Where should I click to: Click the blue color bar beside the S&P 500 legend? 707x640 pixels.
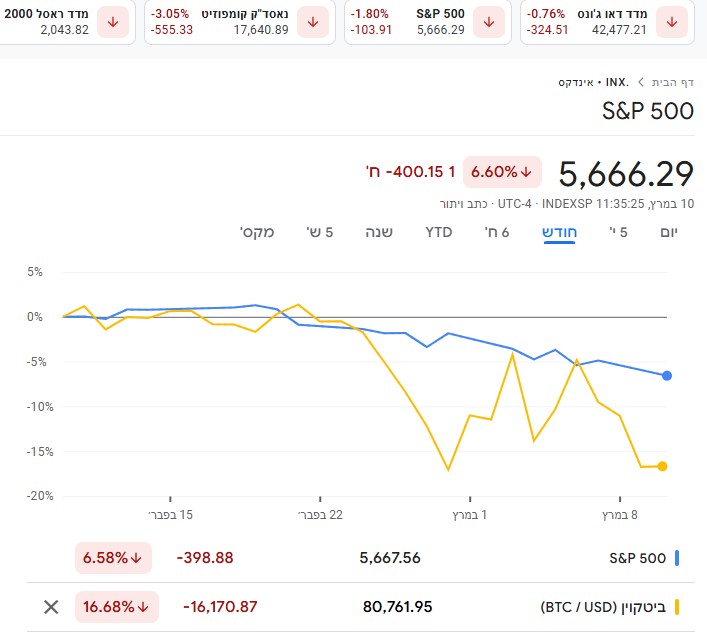[677, 558]
